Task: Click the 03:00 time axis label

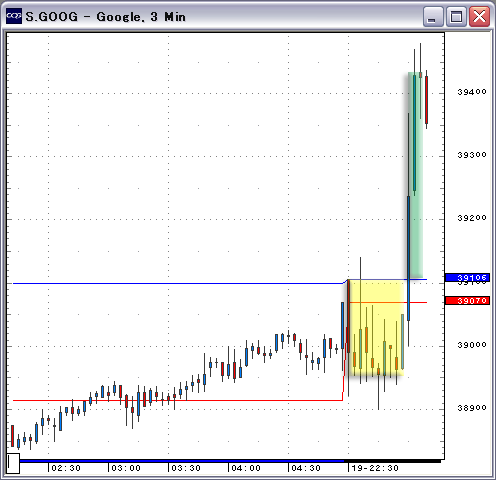Action: point(126,468)
